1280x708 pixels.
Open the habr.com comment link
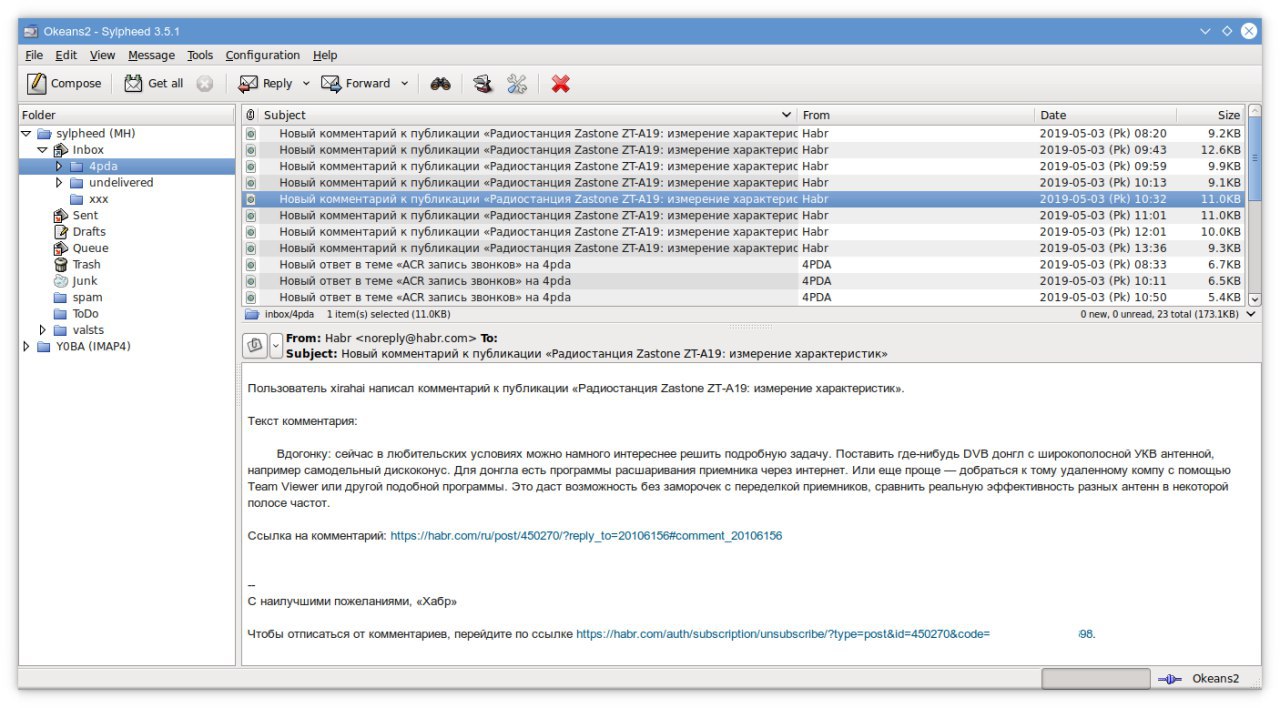(x=586, y=536)
